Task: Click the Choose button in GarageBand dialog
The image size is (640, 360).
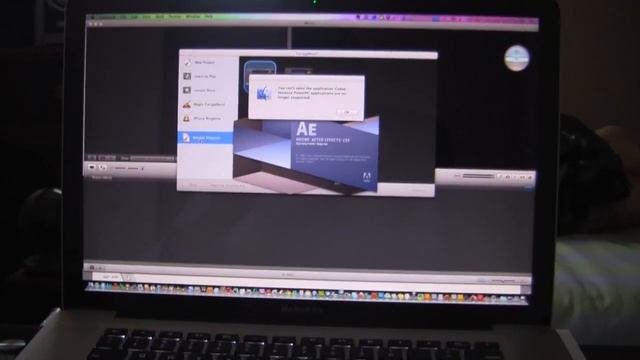Action: click(419, 190)
